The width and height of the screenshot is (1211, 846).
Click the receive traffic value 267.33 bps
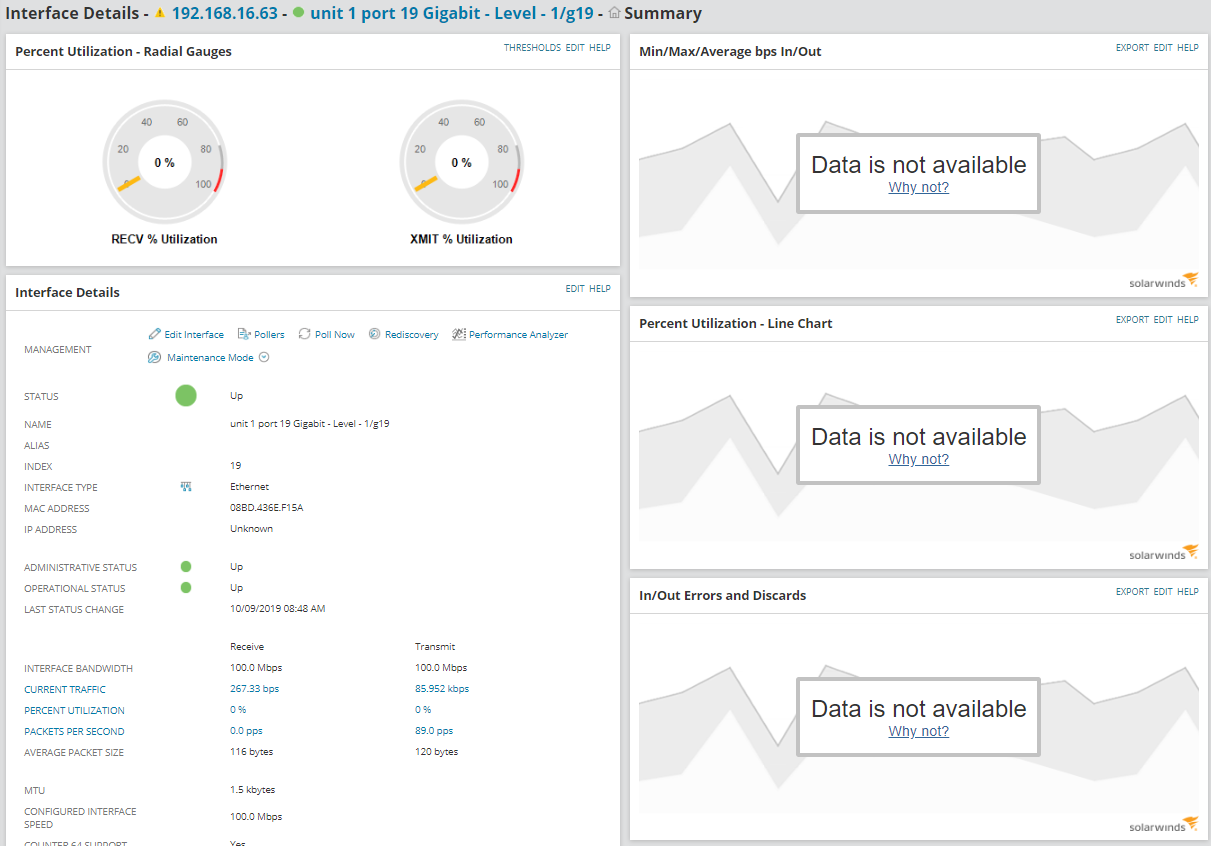[254, 689]
